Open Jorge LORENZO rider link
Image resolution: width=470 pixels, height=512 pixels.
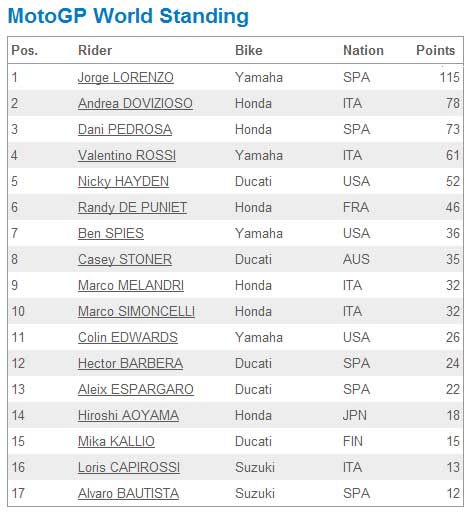coord(126,77)
